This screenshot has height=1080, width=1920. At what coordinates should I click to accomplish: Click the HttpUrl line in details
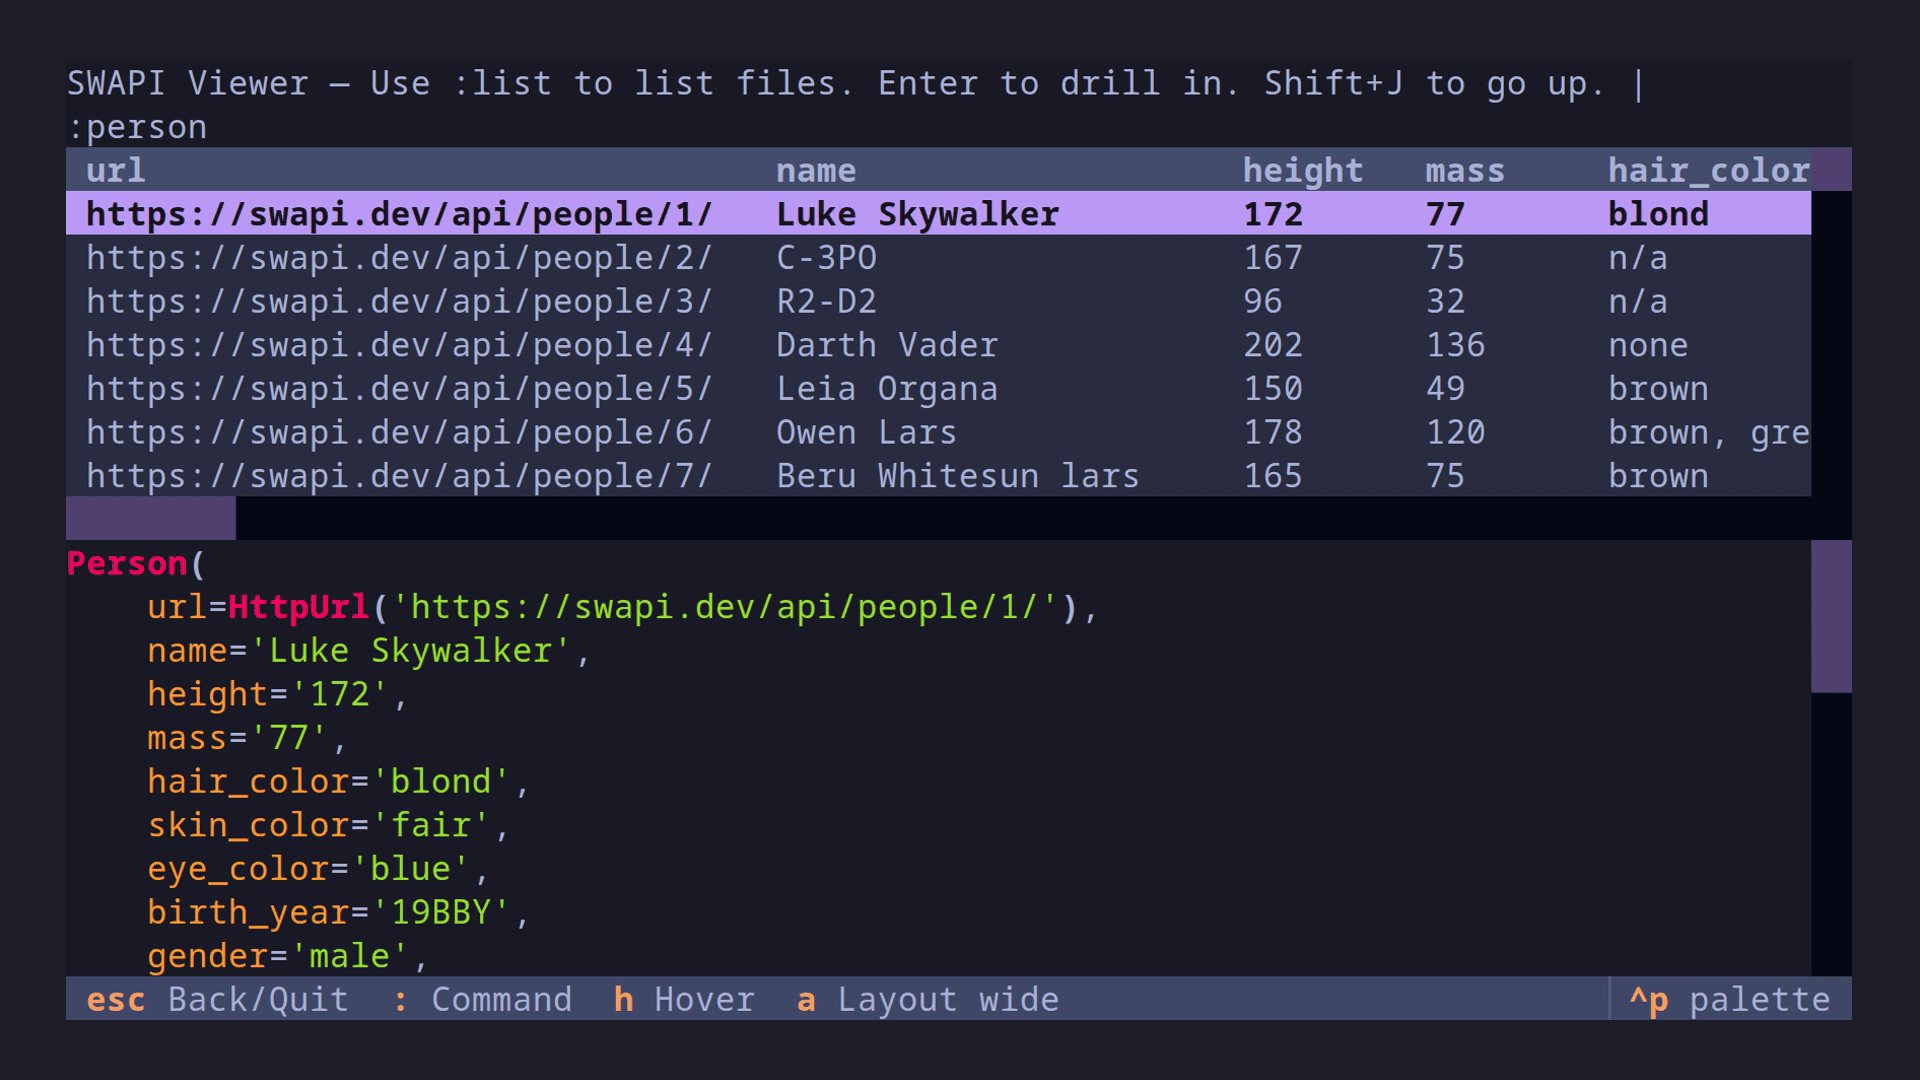[623, 607]
